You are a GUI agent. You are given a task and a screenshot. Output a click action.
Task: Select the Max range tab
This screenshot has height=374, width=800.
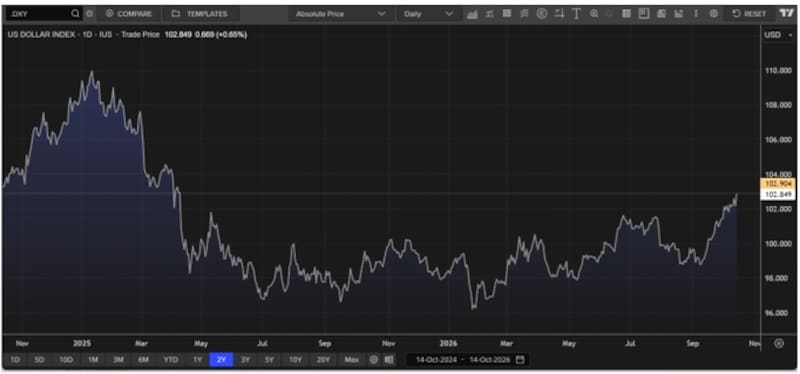(351, 360)
